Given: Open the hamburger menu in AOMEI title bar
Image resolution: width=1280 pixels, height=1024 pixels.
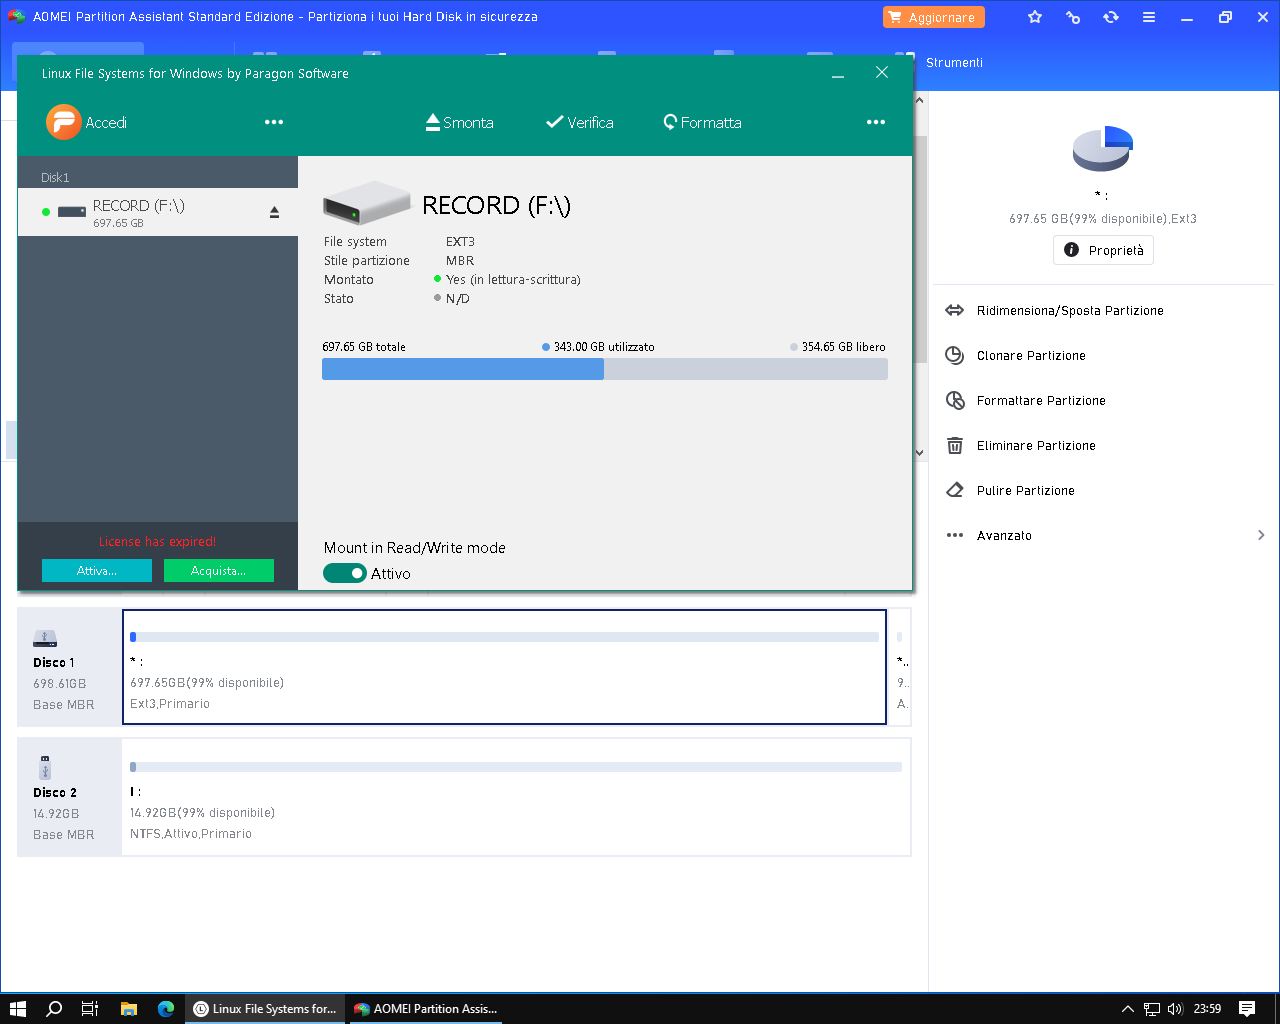Looking at the screenshot, I should tap(1149, 17).
